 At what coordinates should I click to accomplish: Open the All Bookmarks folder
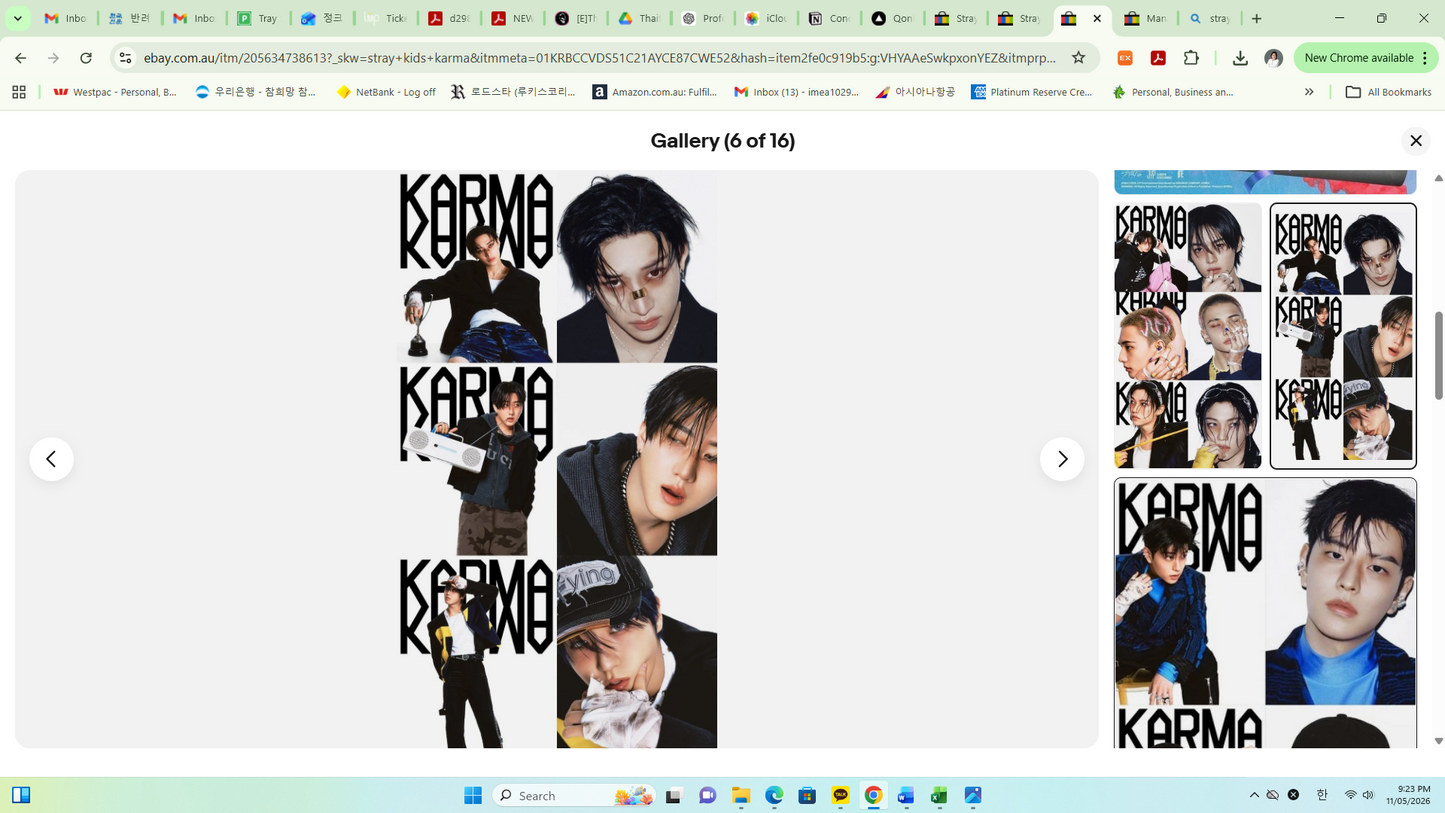1388,92
